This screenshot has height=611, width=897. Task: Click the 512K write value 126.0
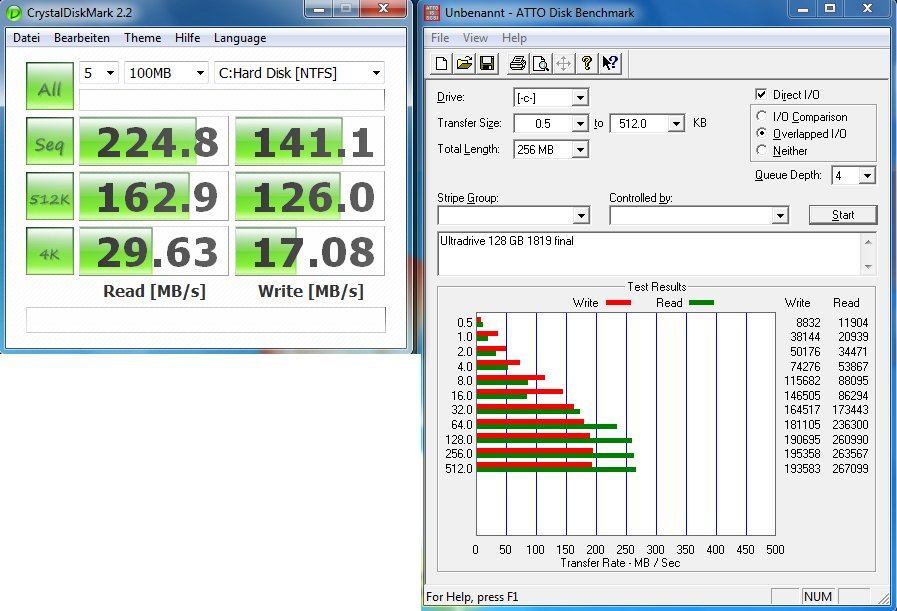coord(310,196)
